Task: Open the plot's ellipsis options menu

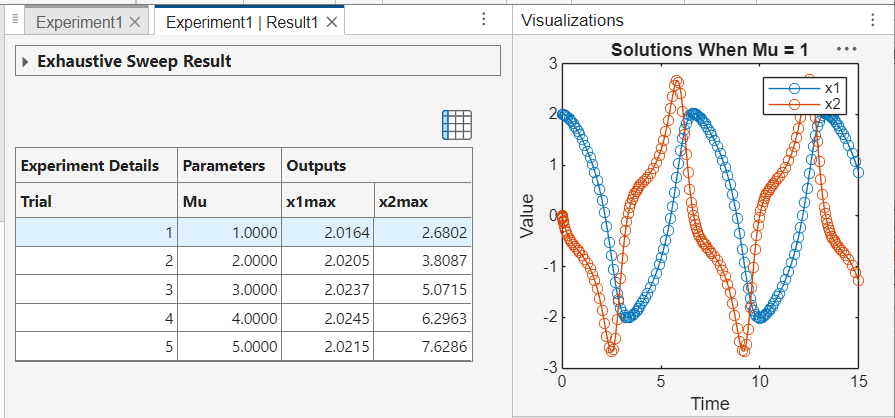Action: click(x=846, y=49)
